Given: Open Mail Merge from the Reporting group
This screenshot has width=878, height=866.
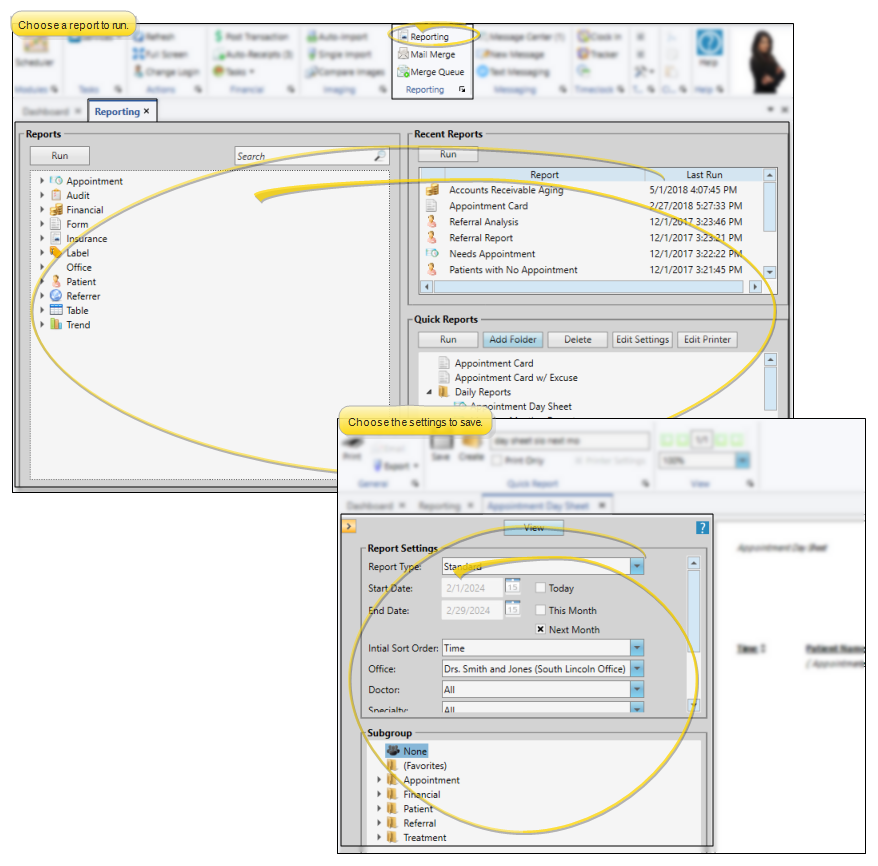Looking at the screenshot, I should (403, 55).
